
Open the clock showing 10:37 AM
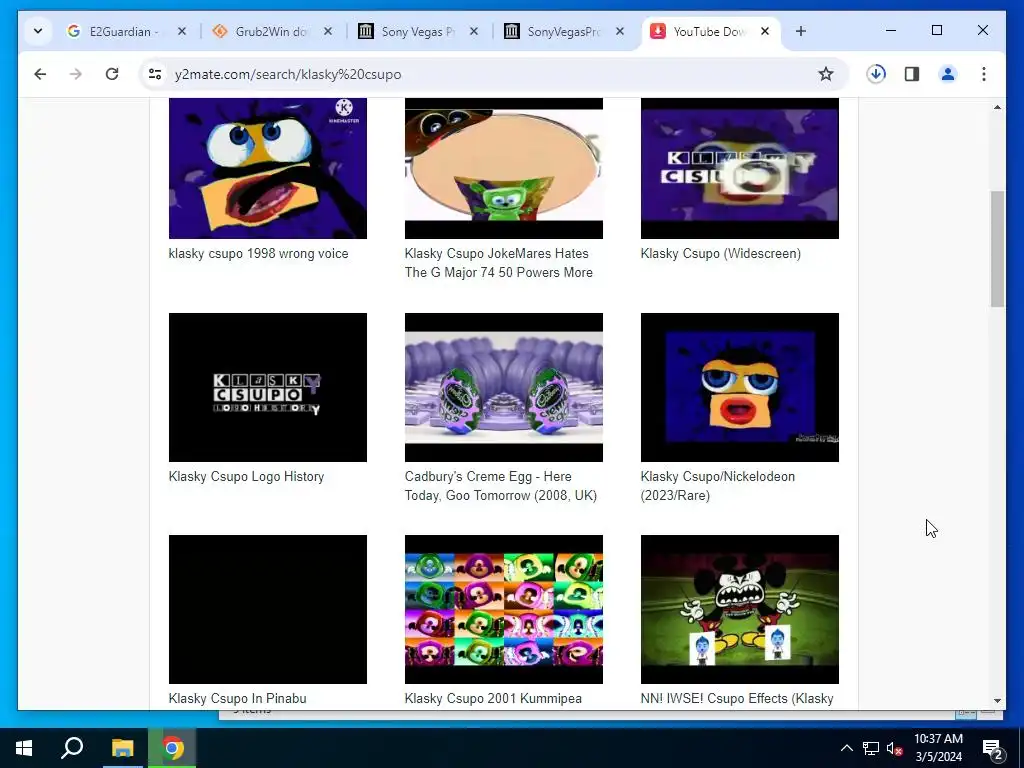point(938,748)
